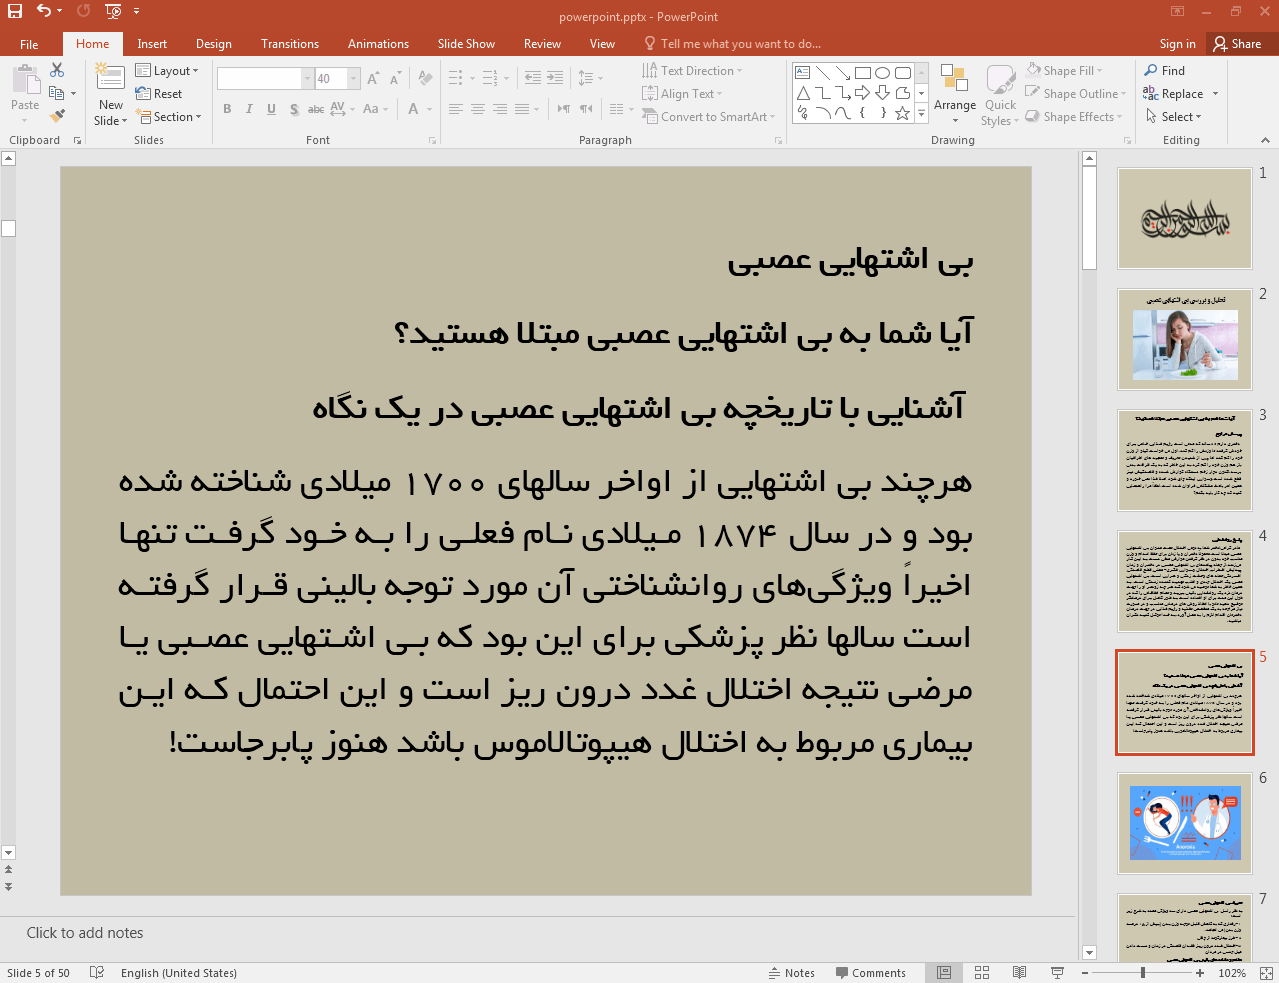Click the Share button
The image size is (1279, 983).
[x=1237, y=44]
